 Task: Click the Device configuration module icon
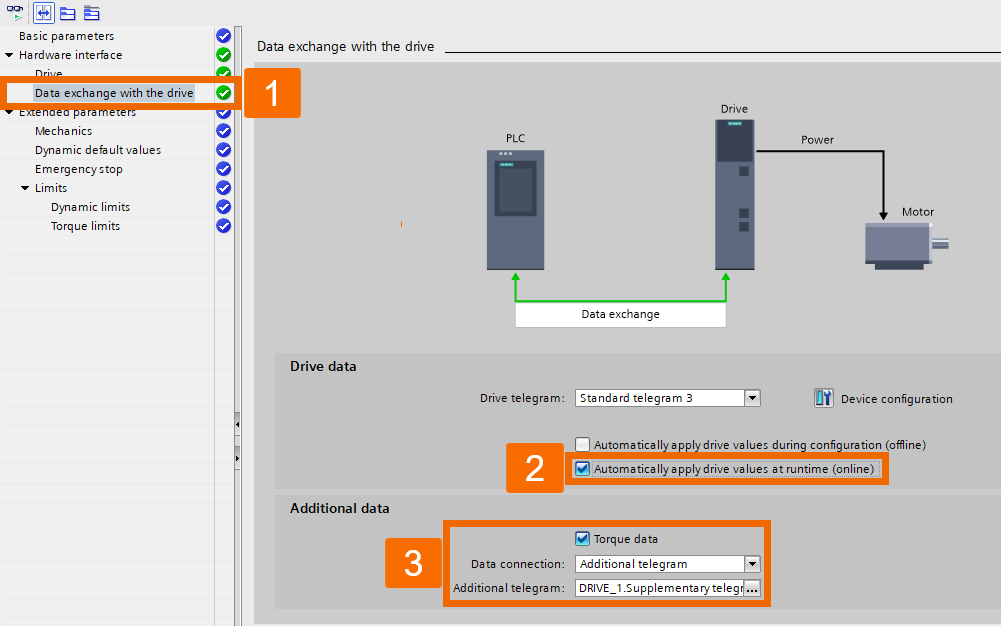(x=822, y=397)
